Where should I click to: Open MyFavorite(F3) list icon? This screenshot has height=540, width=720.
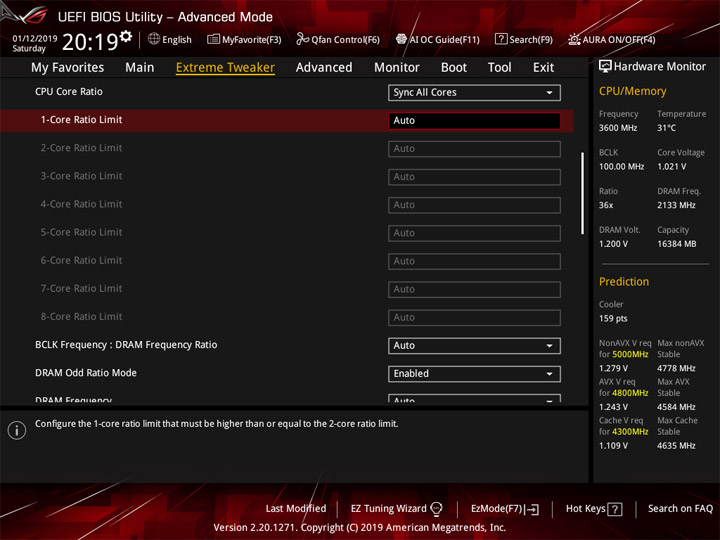tap(213, 39)
